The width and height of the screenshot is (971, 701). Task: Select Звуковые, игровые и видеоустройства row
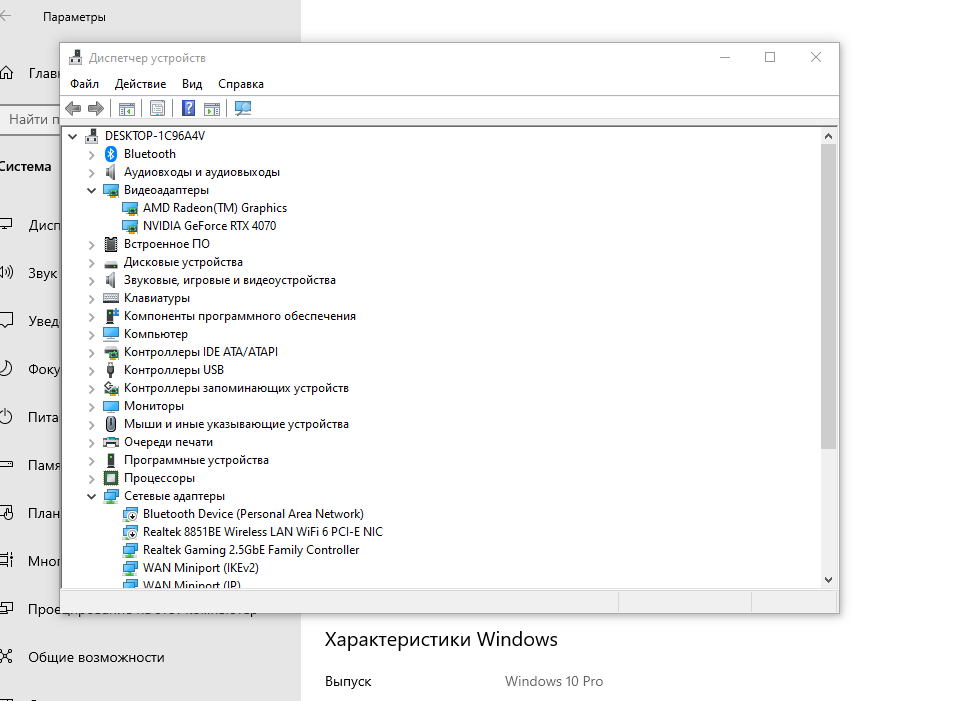[x=230, y=280]
